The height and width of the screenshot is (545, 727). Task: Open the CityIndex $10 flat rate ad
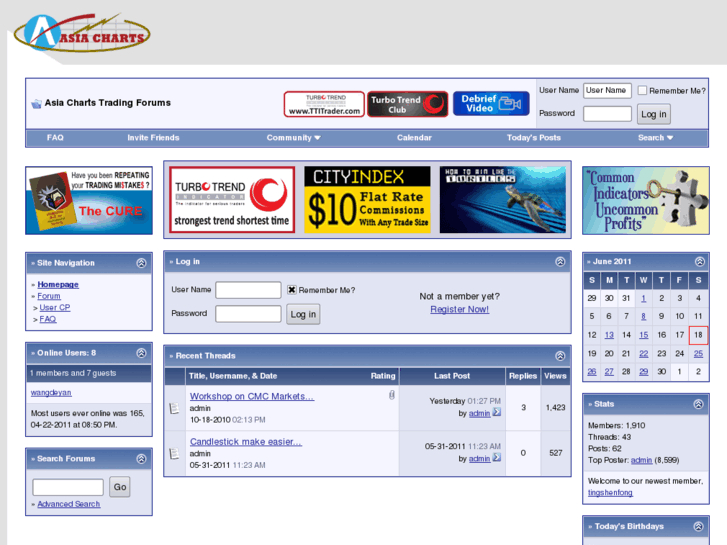(x=367, y=200)
